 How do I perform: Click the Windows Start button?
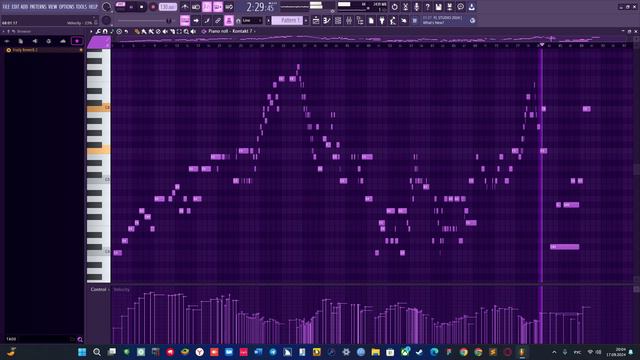[x=82, y=352]
